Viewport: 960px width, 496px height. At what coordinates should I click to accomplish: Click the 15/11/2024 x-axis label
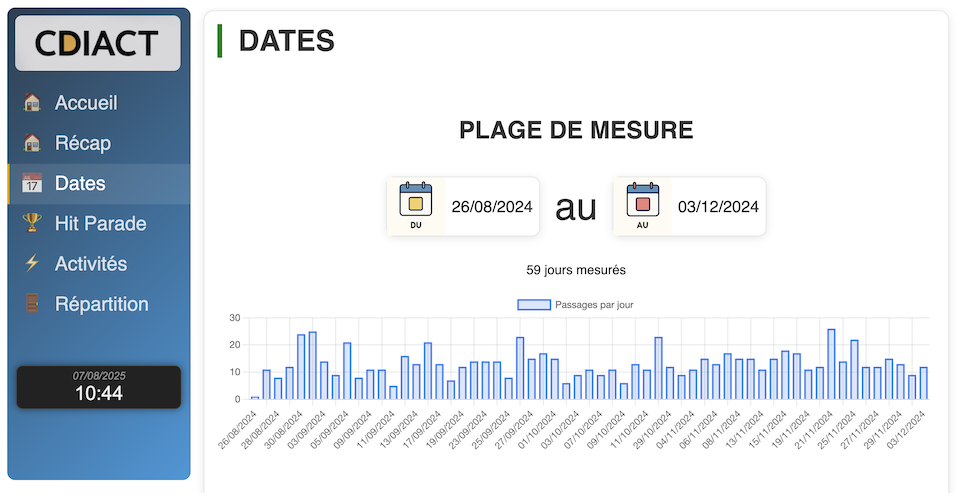pos(768,429)
